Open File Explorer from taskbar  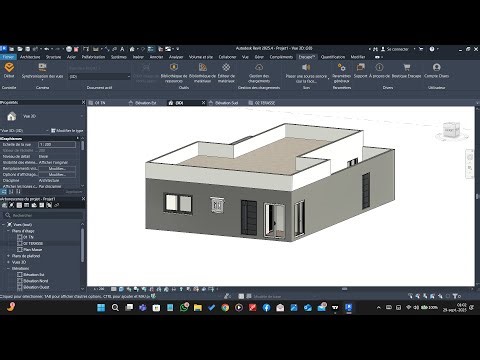198,307
